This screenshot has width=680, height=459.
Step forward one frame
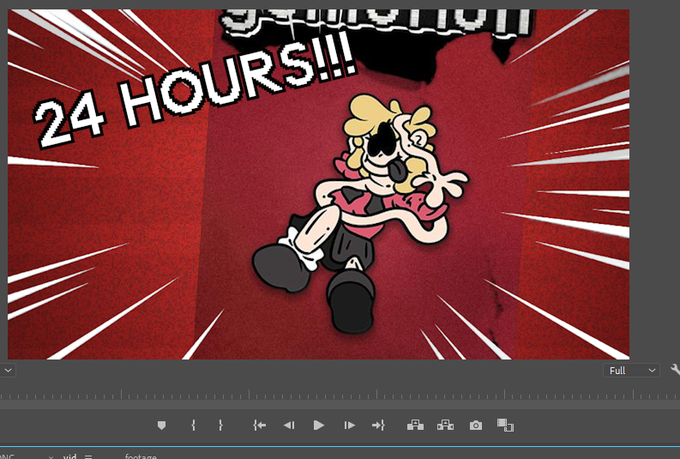coord(349,425)
